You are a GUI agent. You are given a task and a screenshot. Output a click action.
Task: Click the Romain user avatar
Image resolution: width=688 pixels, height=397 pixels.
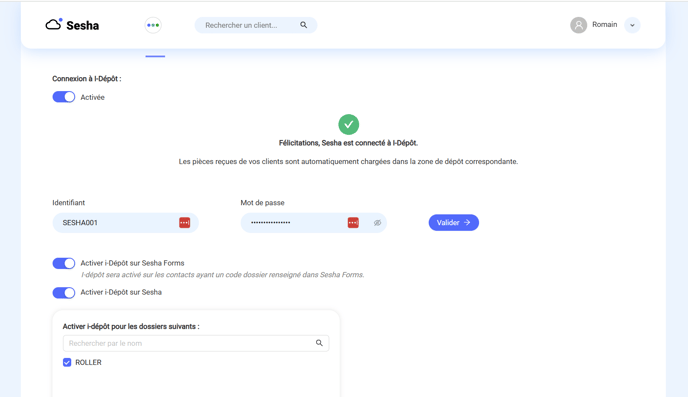[x=578, y=25]
